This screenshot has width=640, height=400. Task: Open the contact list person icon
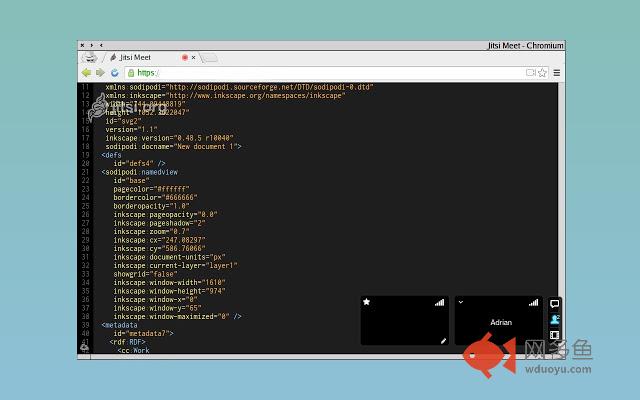tap(554, 320)
